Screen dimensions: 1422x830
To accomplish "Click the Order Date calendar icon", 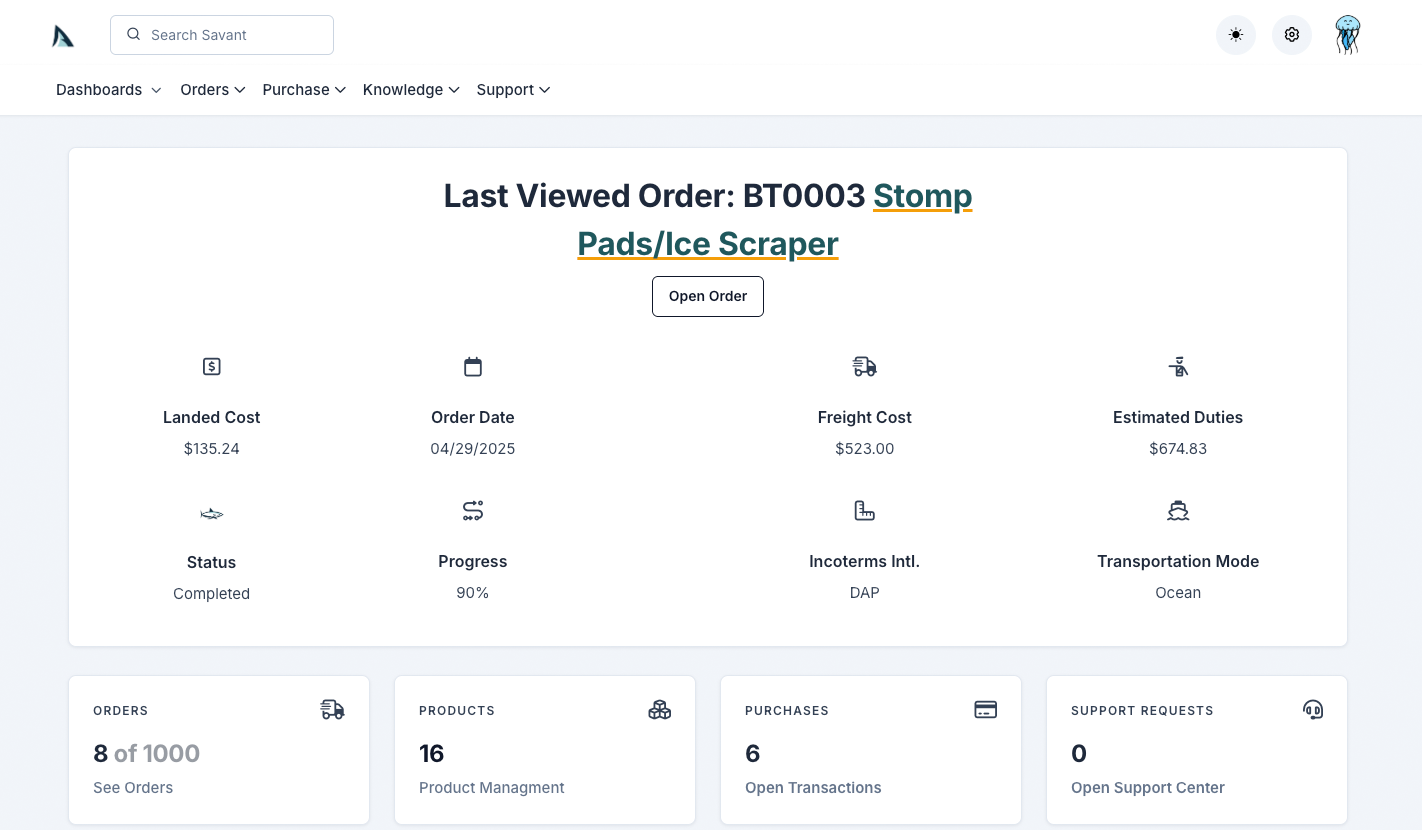I will click(472, 366).
